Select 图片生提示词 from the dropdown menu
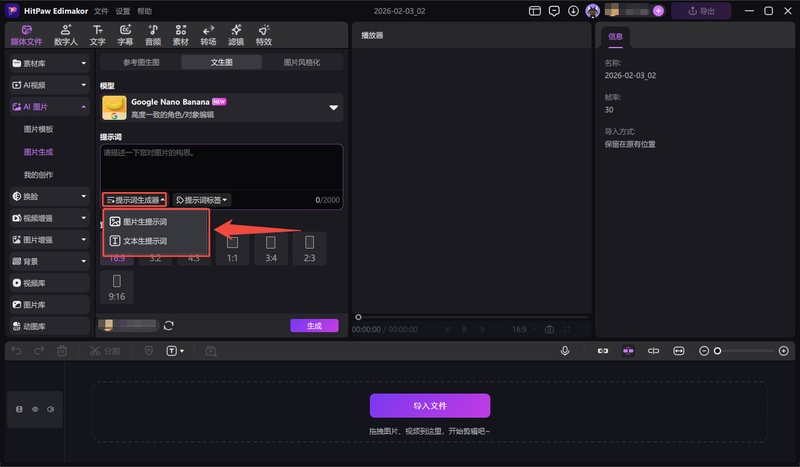 [x=144, y=222]
